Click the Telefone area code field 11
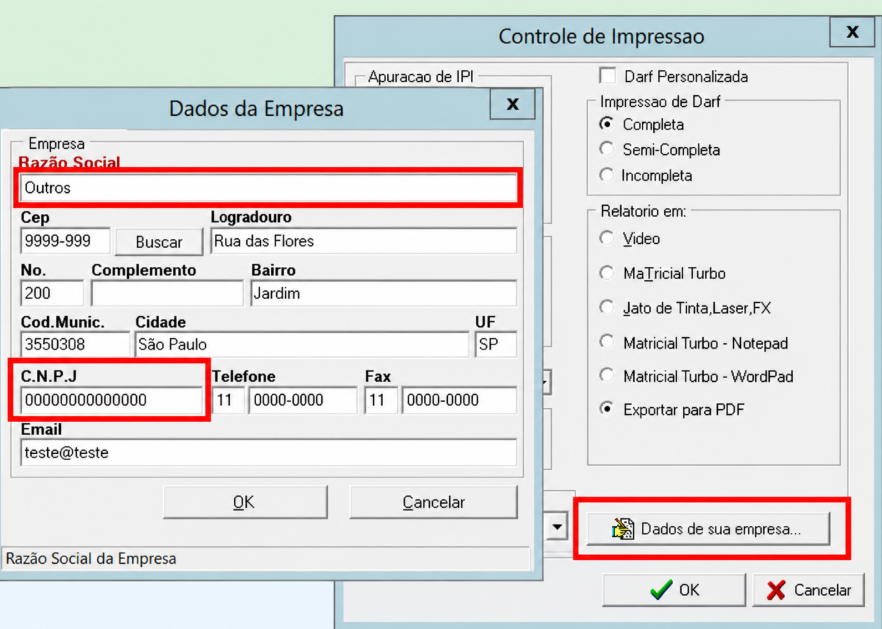Image resolution: width=882 pixels, height=629 pixels. [x=228, y=400]
